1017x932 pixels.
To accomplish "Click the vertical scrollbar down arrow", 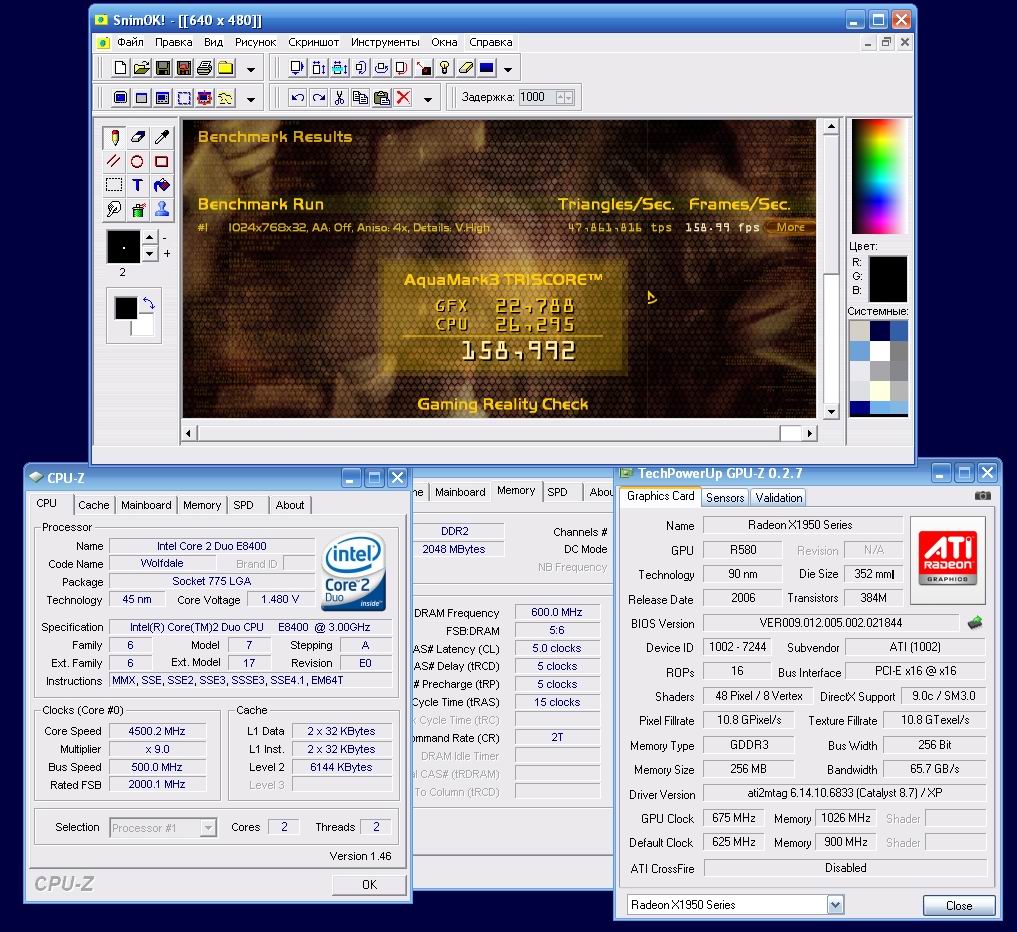I will click(831, 411).
